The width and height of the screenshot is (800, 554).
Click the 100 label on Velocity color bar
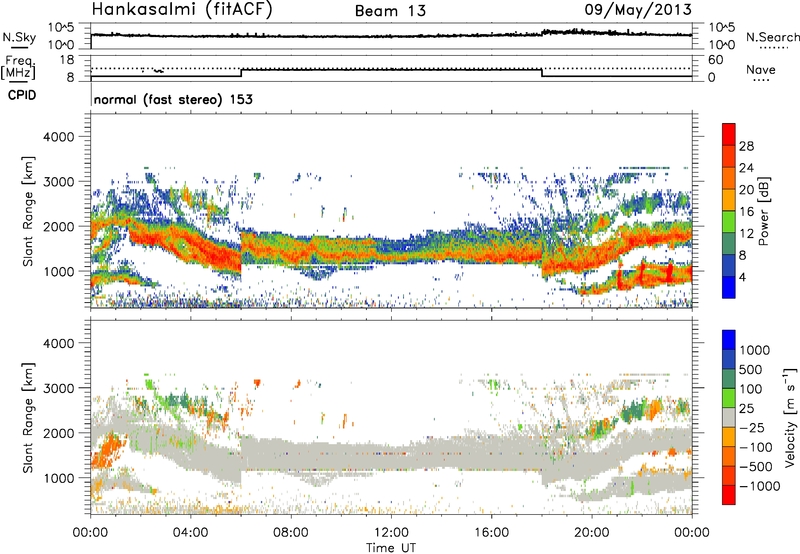(x=751, y=389)
